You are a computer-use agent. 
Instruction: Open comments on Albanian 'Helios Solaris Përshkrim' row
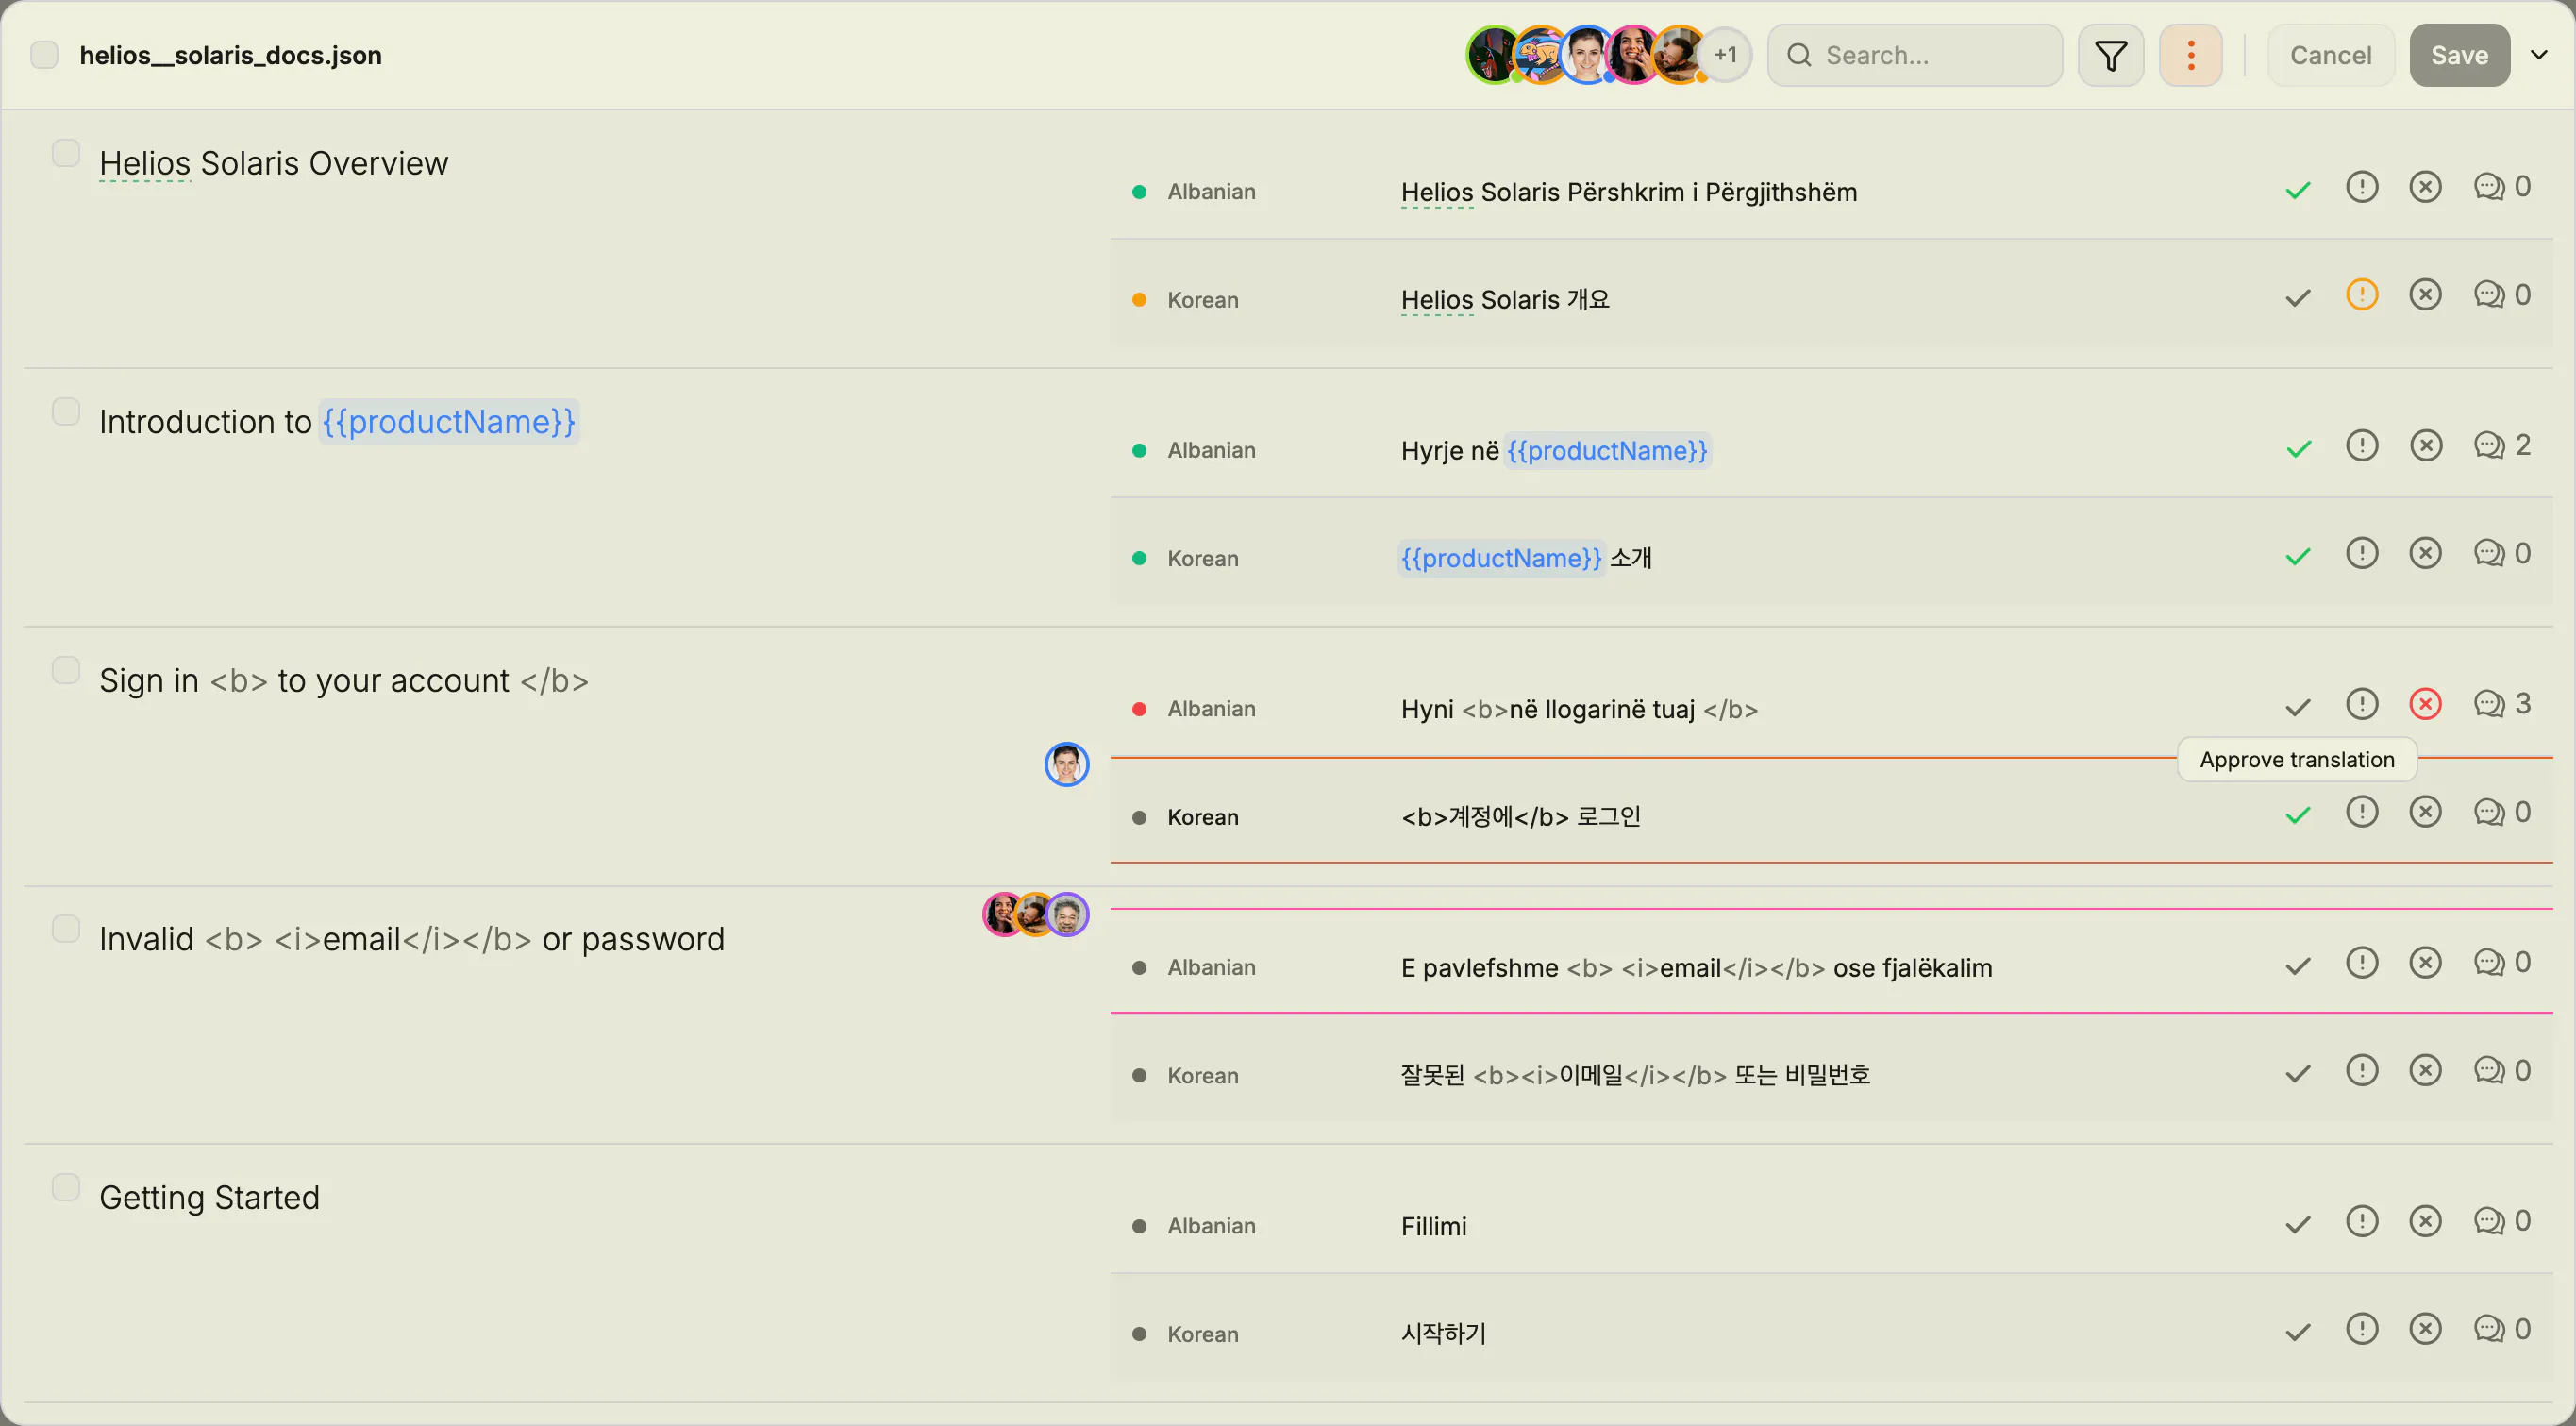pos(2502,187)
